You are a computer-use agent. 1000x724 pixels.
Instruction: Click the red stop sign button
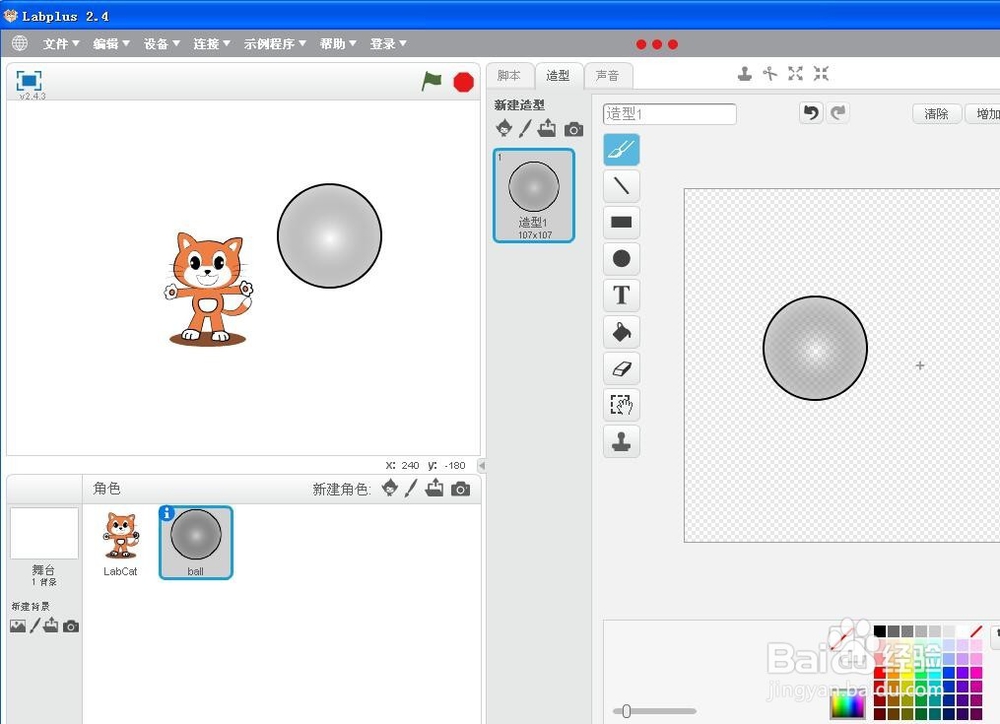tap(464, 82)
